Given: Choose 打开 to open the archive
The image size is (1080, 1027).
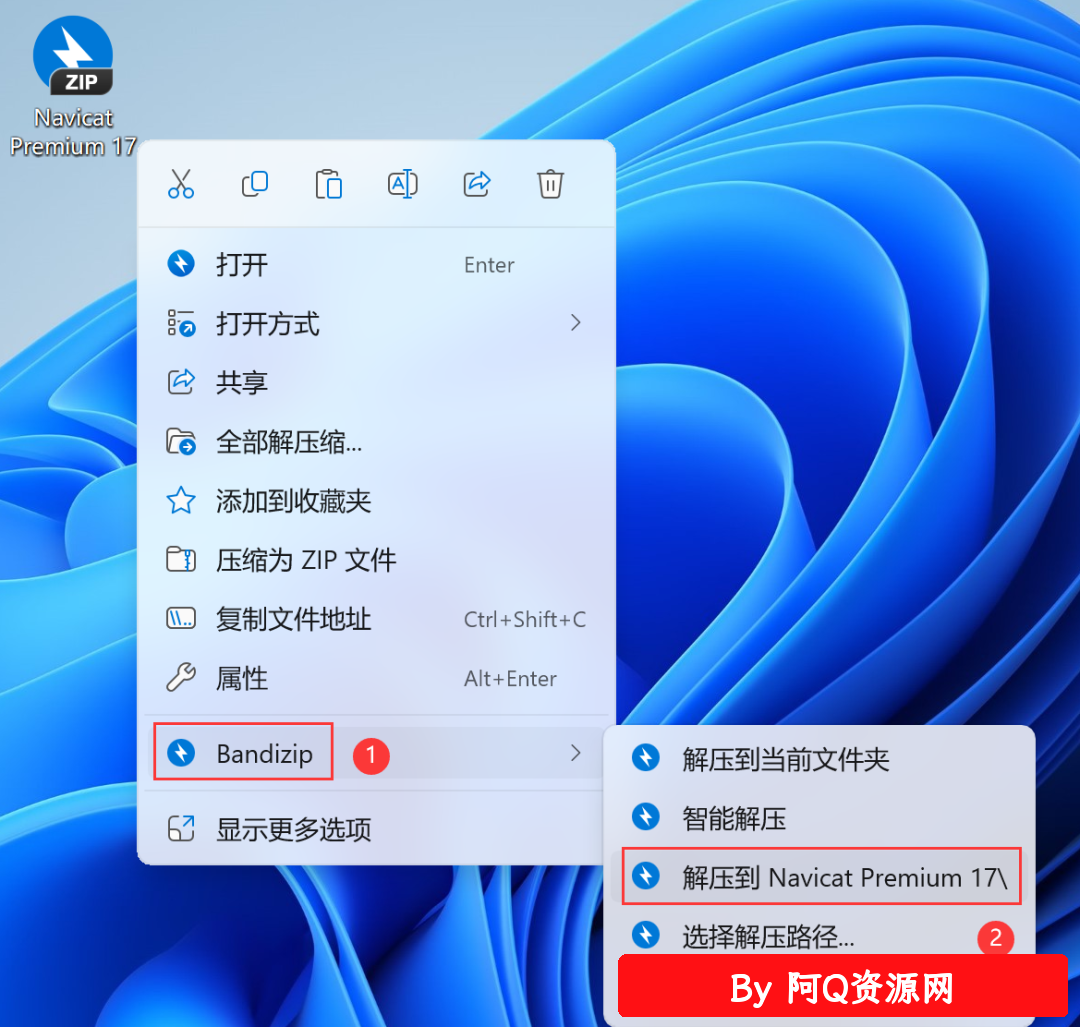Looking at the screenshot, I should pos(376,264).
